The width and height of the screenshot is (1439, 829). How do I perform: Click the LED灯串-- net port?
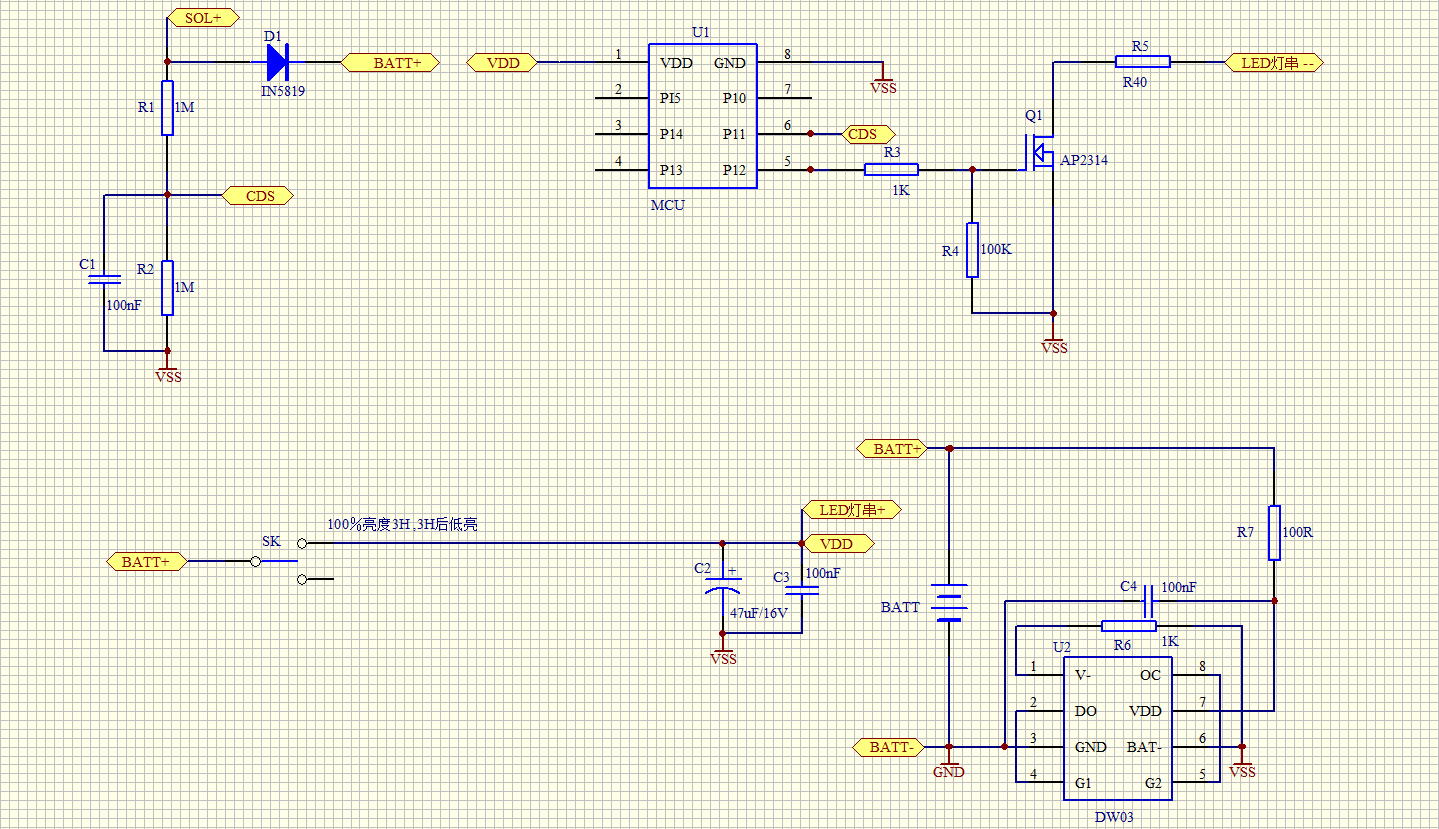coord(1274,62)
